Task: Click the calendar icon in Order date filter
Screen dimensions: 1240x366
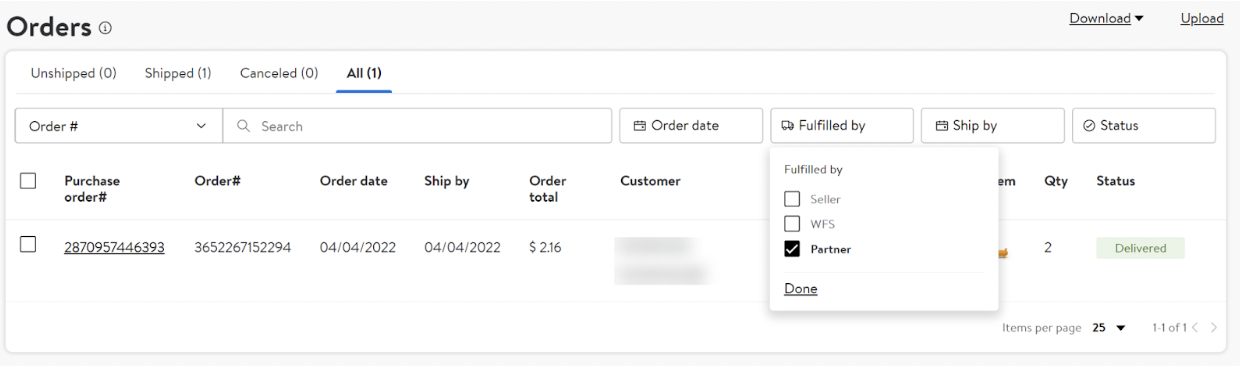Action: (x=640, y=126)
